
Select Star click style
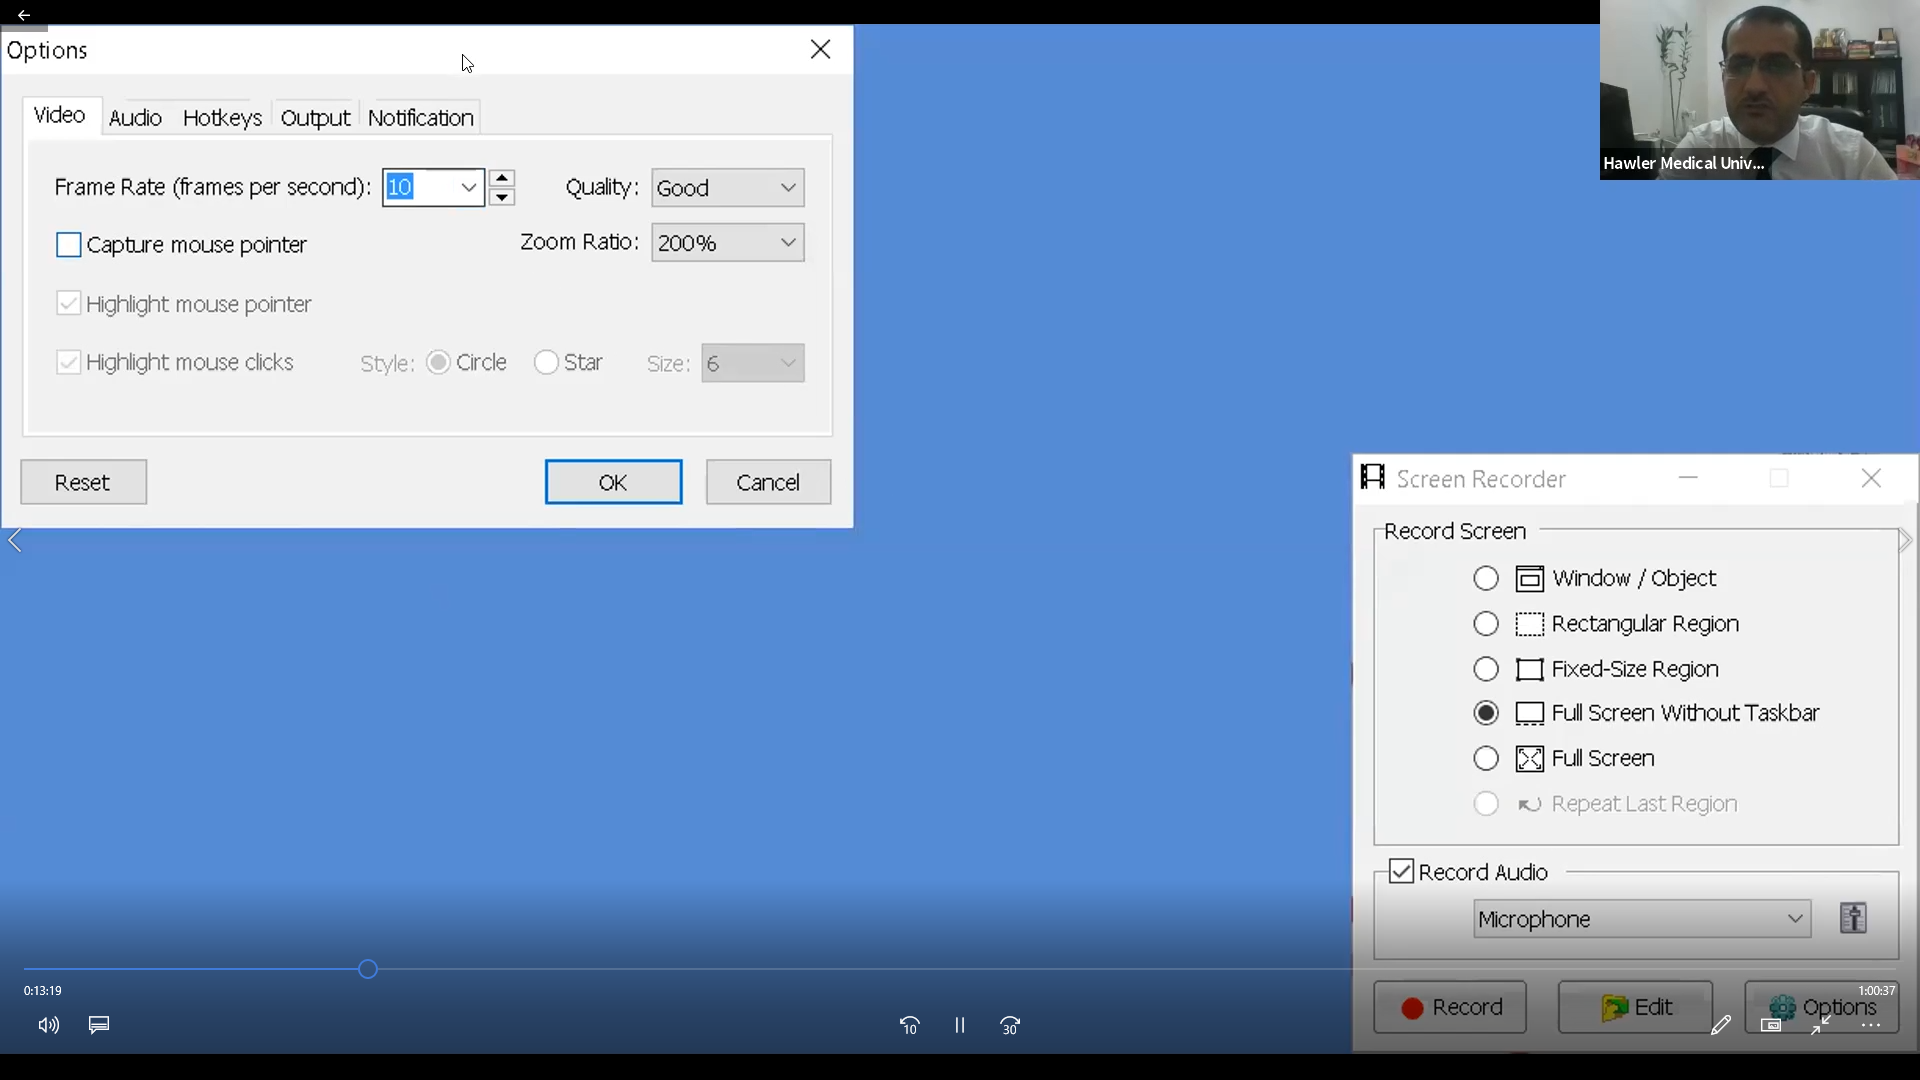point(546,362)
